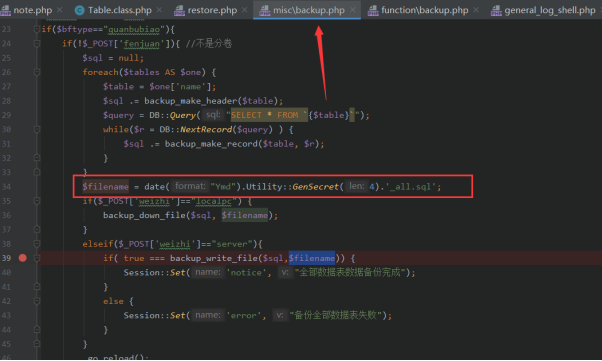Click the "server" string on line 38
The image size is (602, 361).
(x=232, y=244)
